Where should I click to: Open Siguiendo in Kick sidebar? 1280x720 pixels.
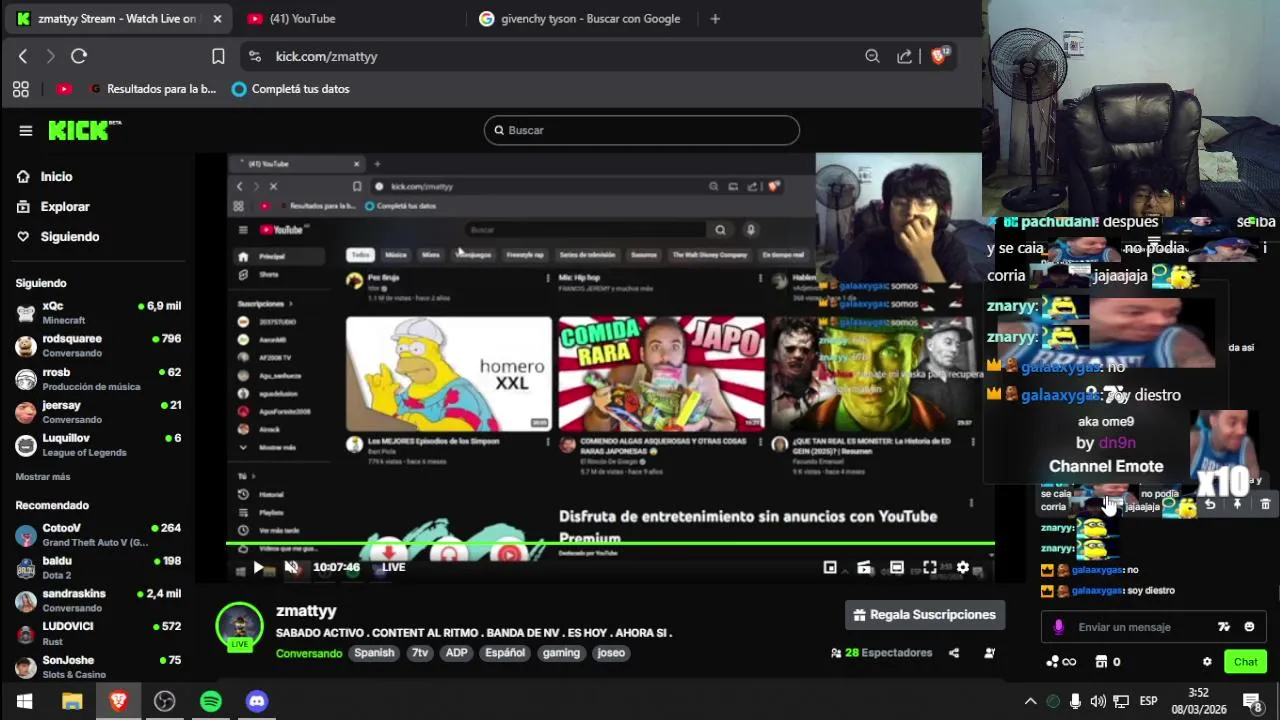(x=70, y=236)
